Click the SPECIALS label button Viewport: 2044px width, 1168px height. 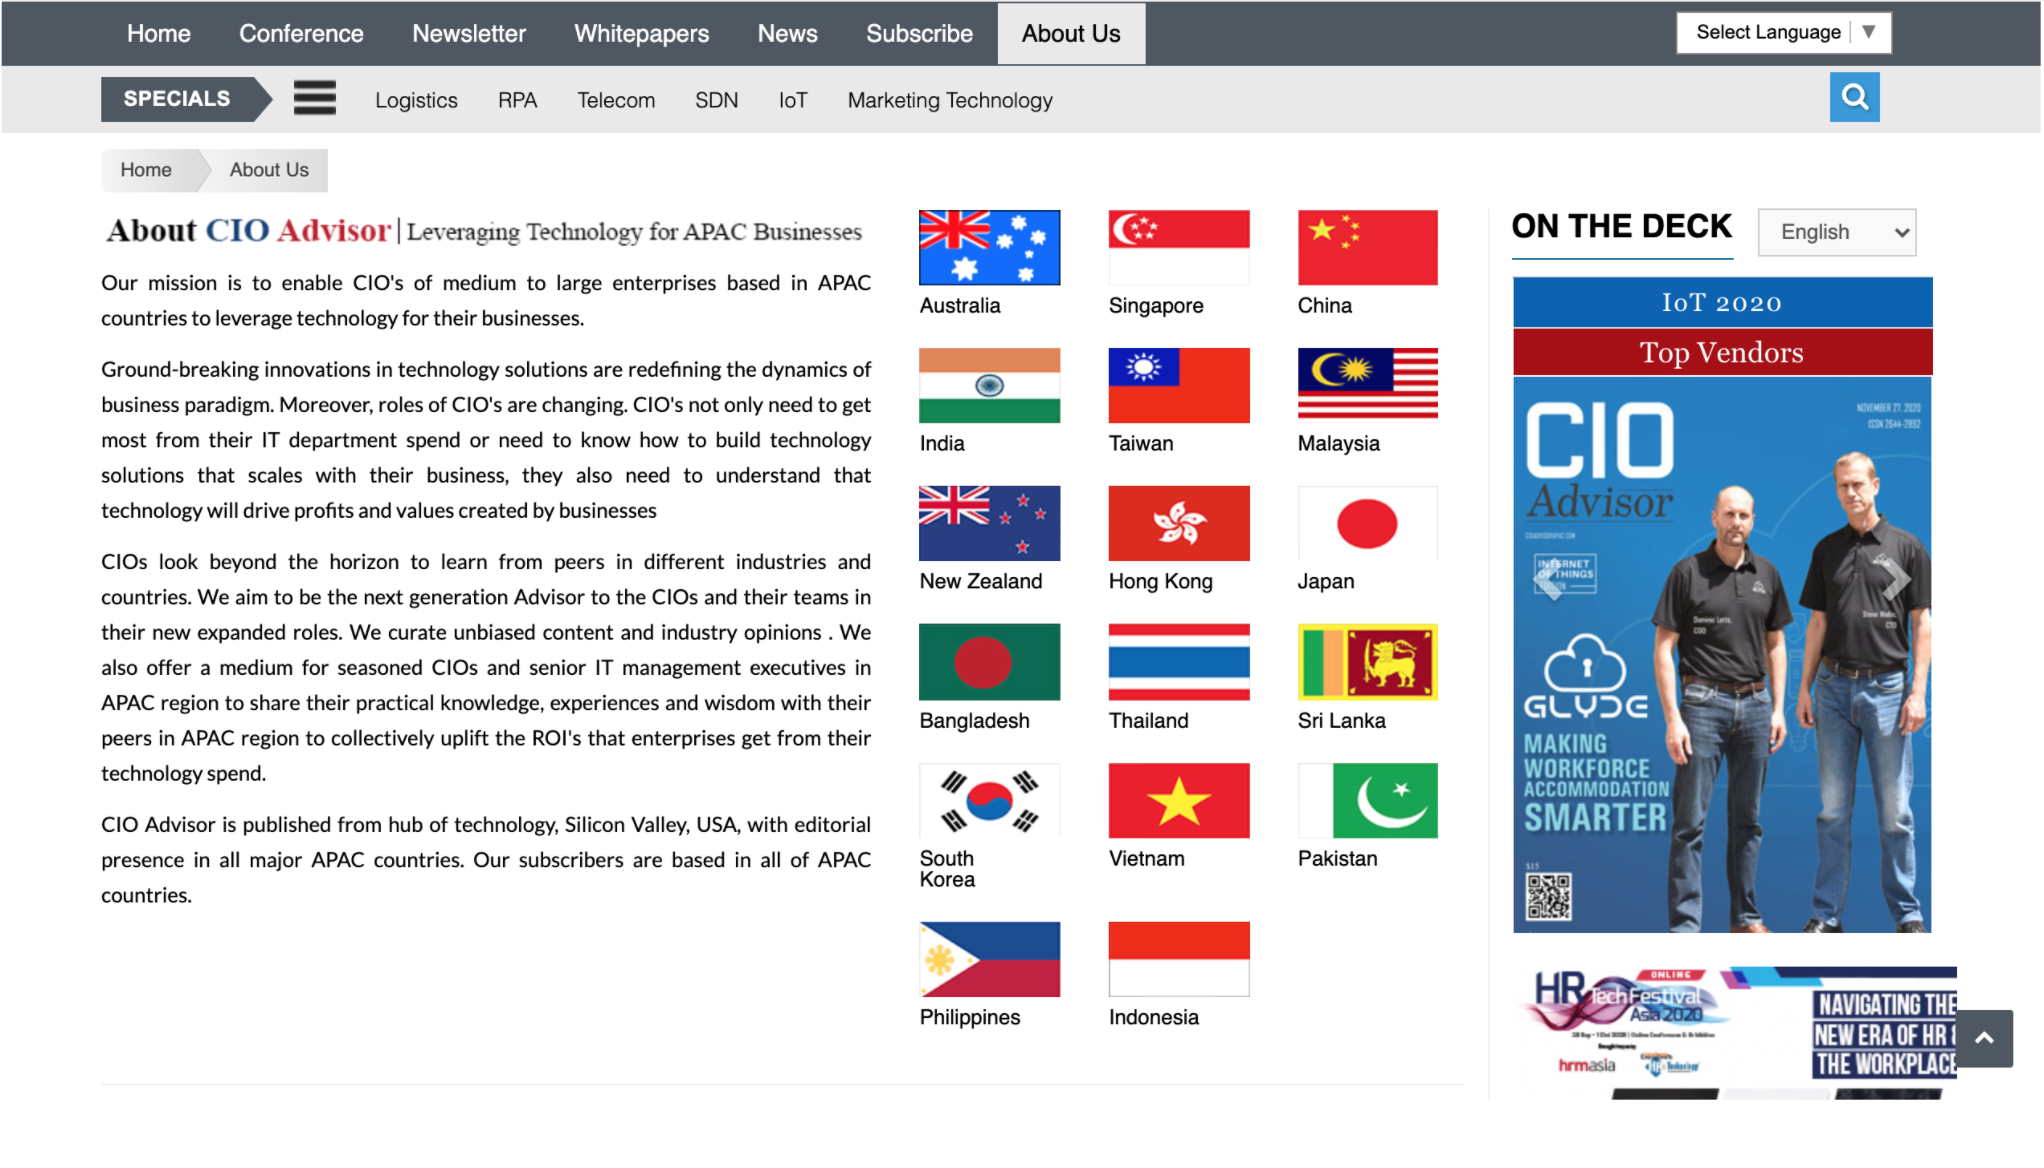tap(186, 99)
